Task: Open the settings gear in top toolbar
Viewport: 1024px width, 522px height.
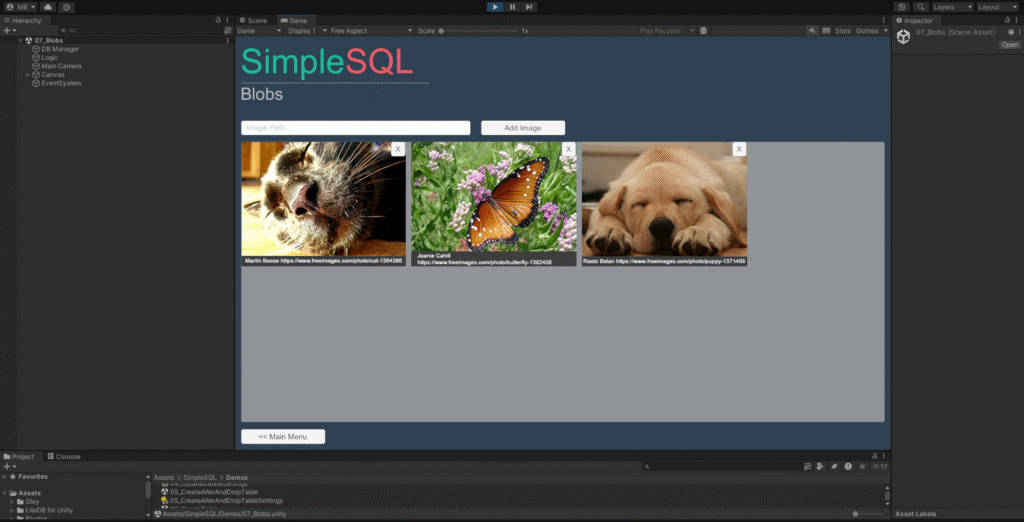Action: [67, 7]
